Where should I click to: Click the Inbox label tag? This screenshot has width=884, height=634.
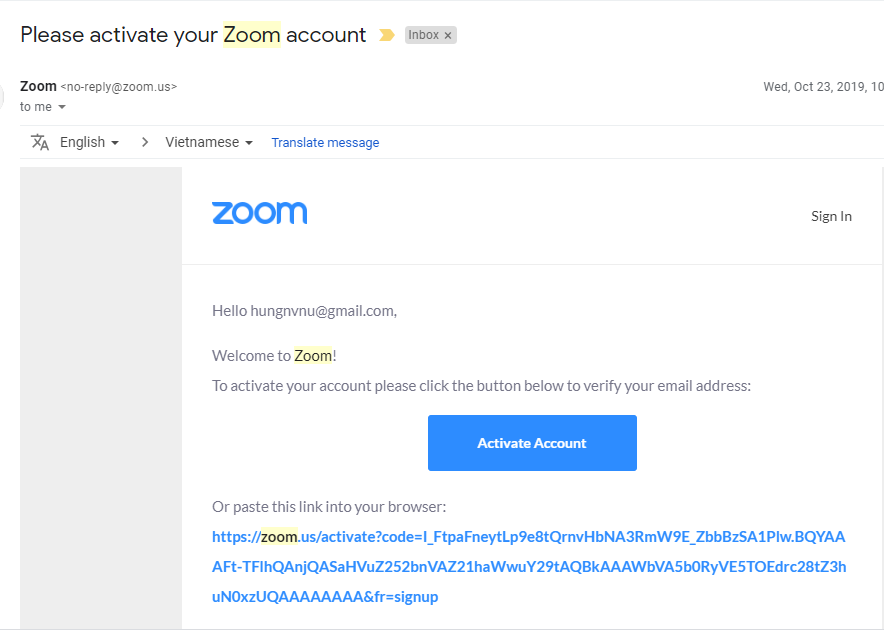423,35
